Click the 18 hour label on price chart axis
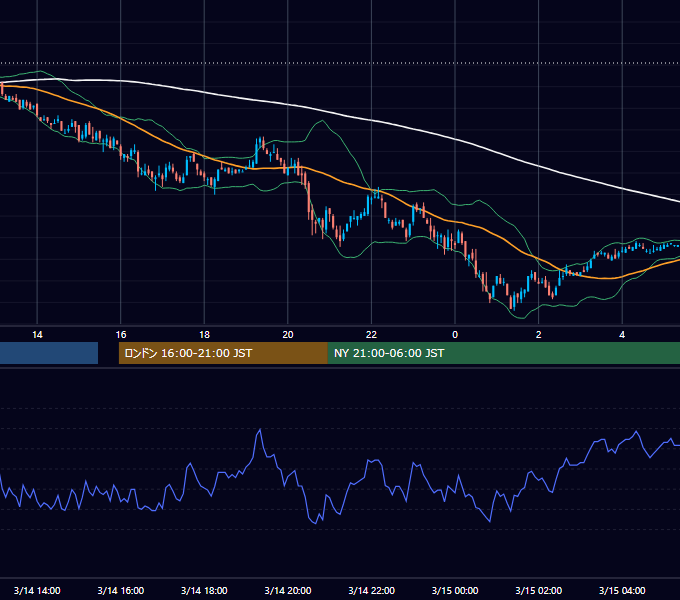The height and width of the screenshot is (600, 680). (204, 335)
